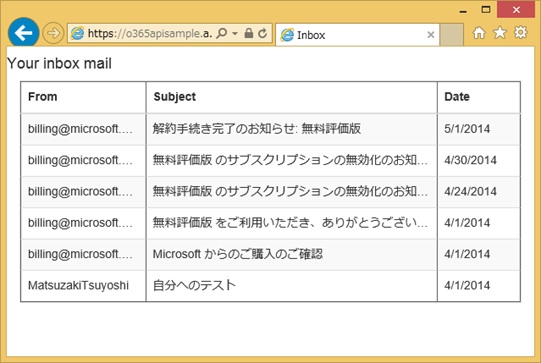Close the Inbox tab
The height and width of the screenshot is (363, 541).
430,35
